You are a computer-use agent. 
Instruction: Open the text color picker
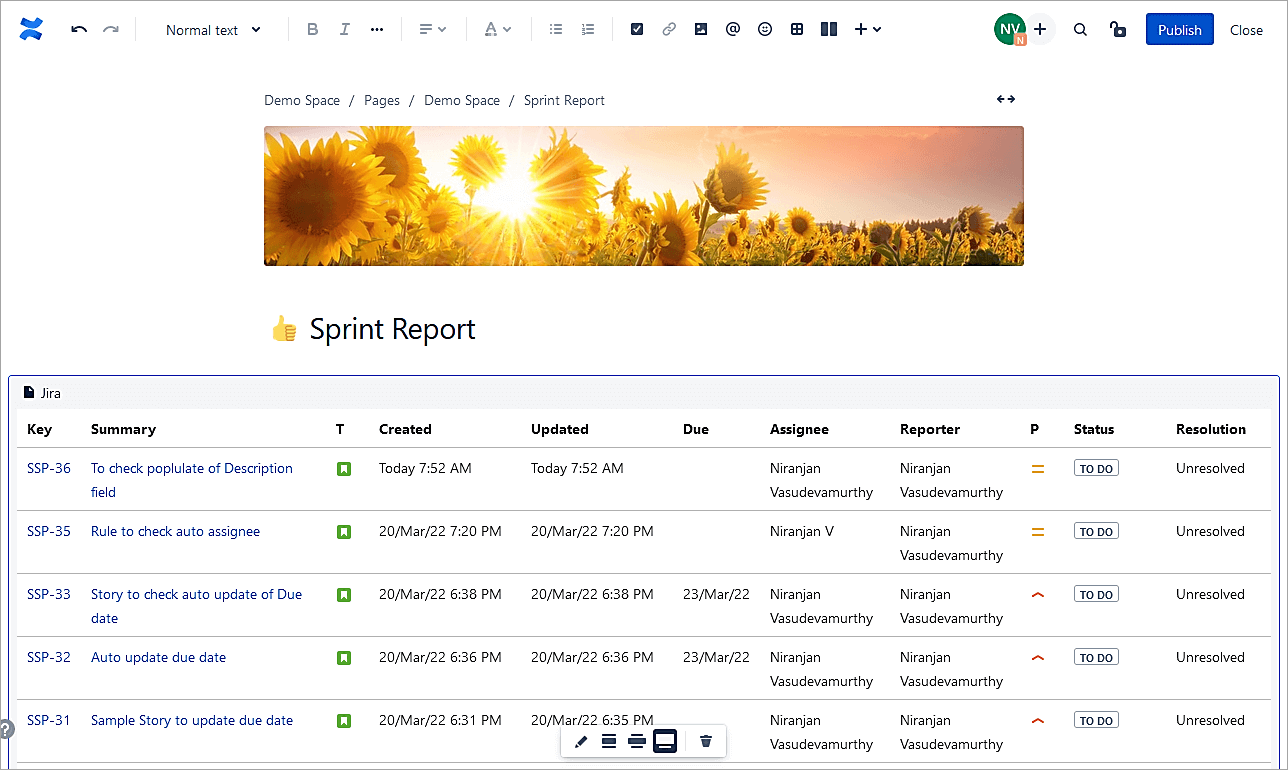click(x=497, y=30)
